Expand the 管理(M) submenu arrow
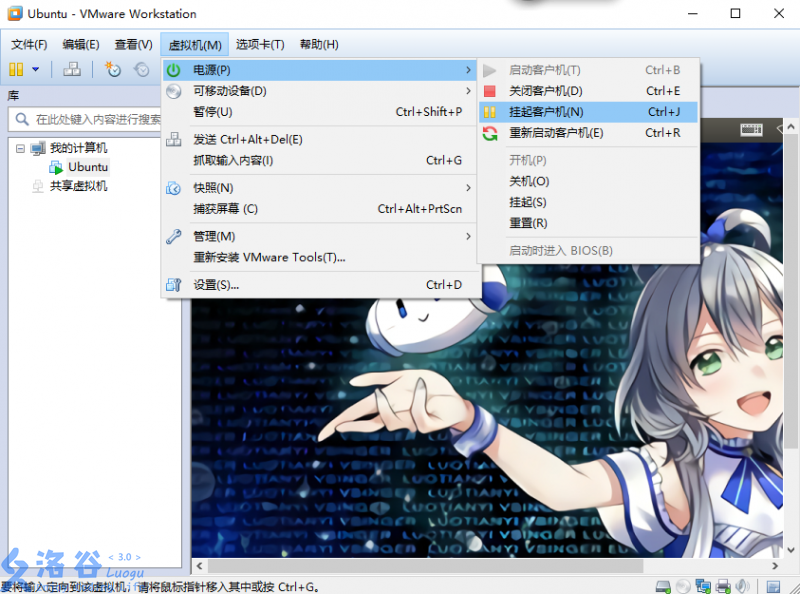Image resolution: width=800 pixels, height=594 pixels. tap(468, 236)
